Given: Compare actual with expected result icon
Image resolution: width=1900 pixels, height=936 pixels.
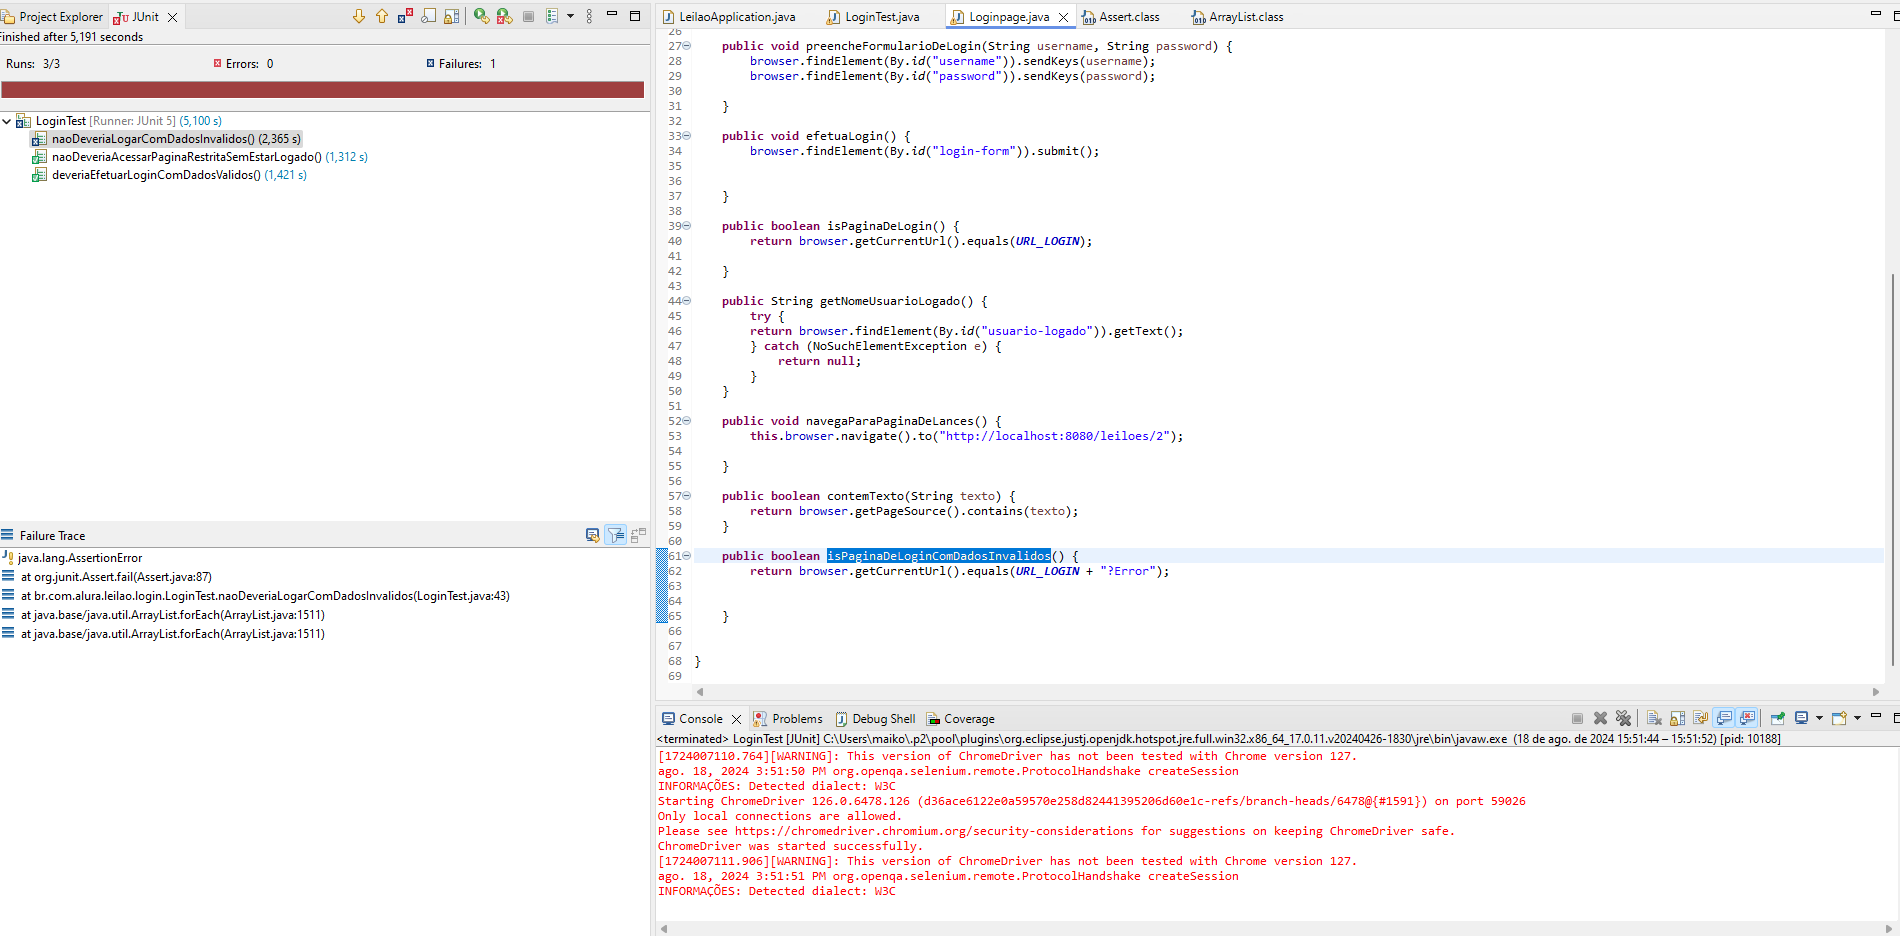Looking at the screenshot, I should pos(639,535).
